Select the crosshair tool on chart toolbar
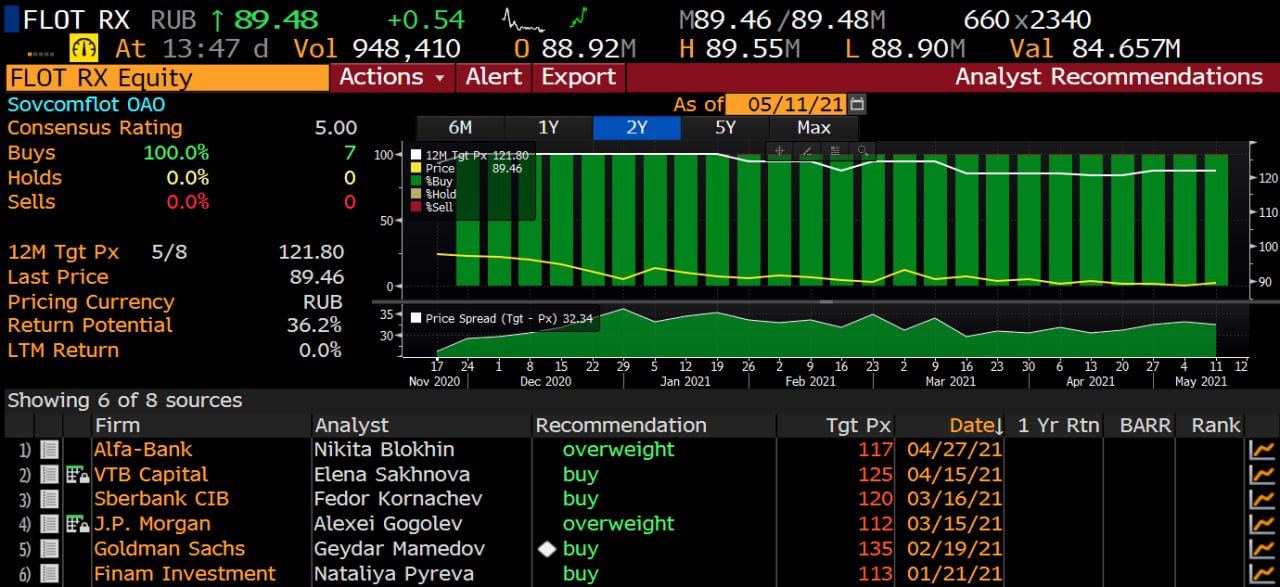The width and height of the screenshot is (1280, 587). click(x=779, y=151)
